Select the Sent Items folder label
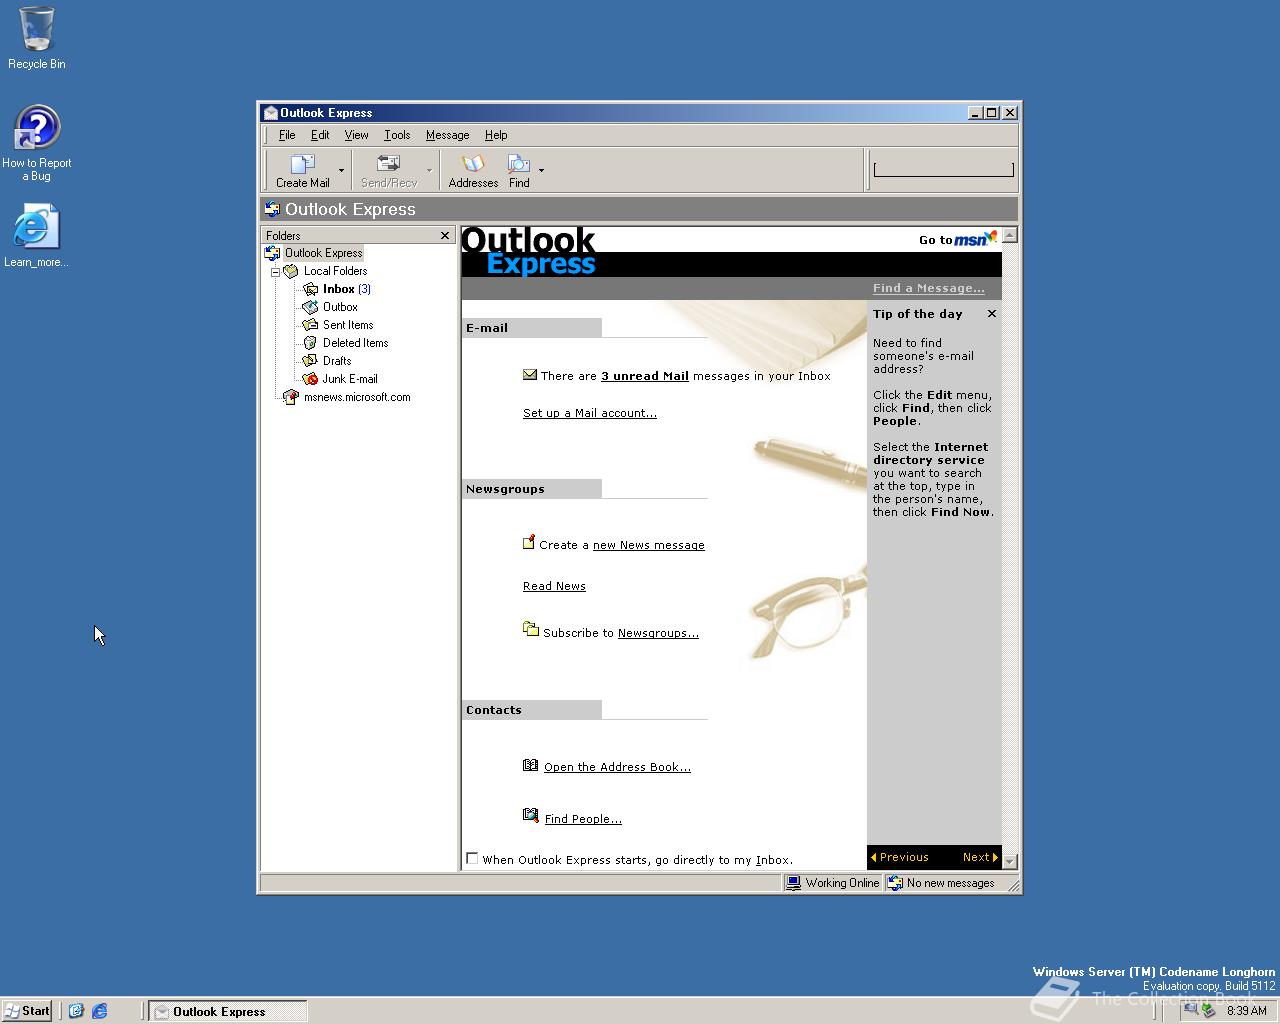The image size is (1280, 1024). 348,325
